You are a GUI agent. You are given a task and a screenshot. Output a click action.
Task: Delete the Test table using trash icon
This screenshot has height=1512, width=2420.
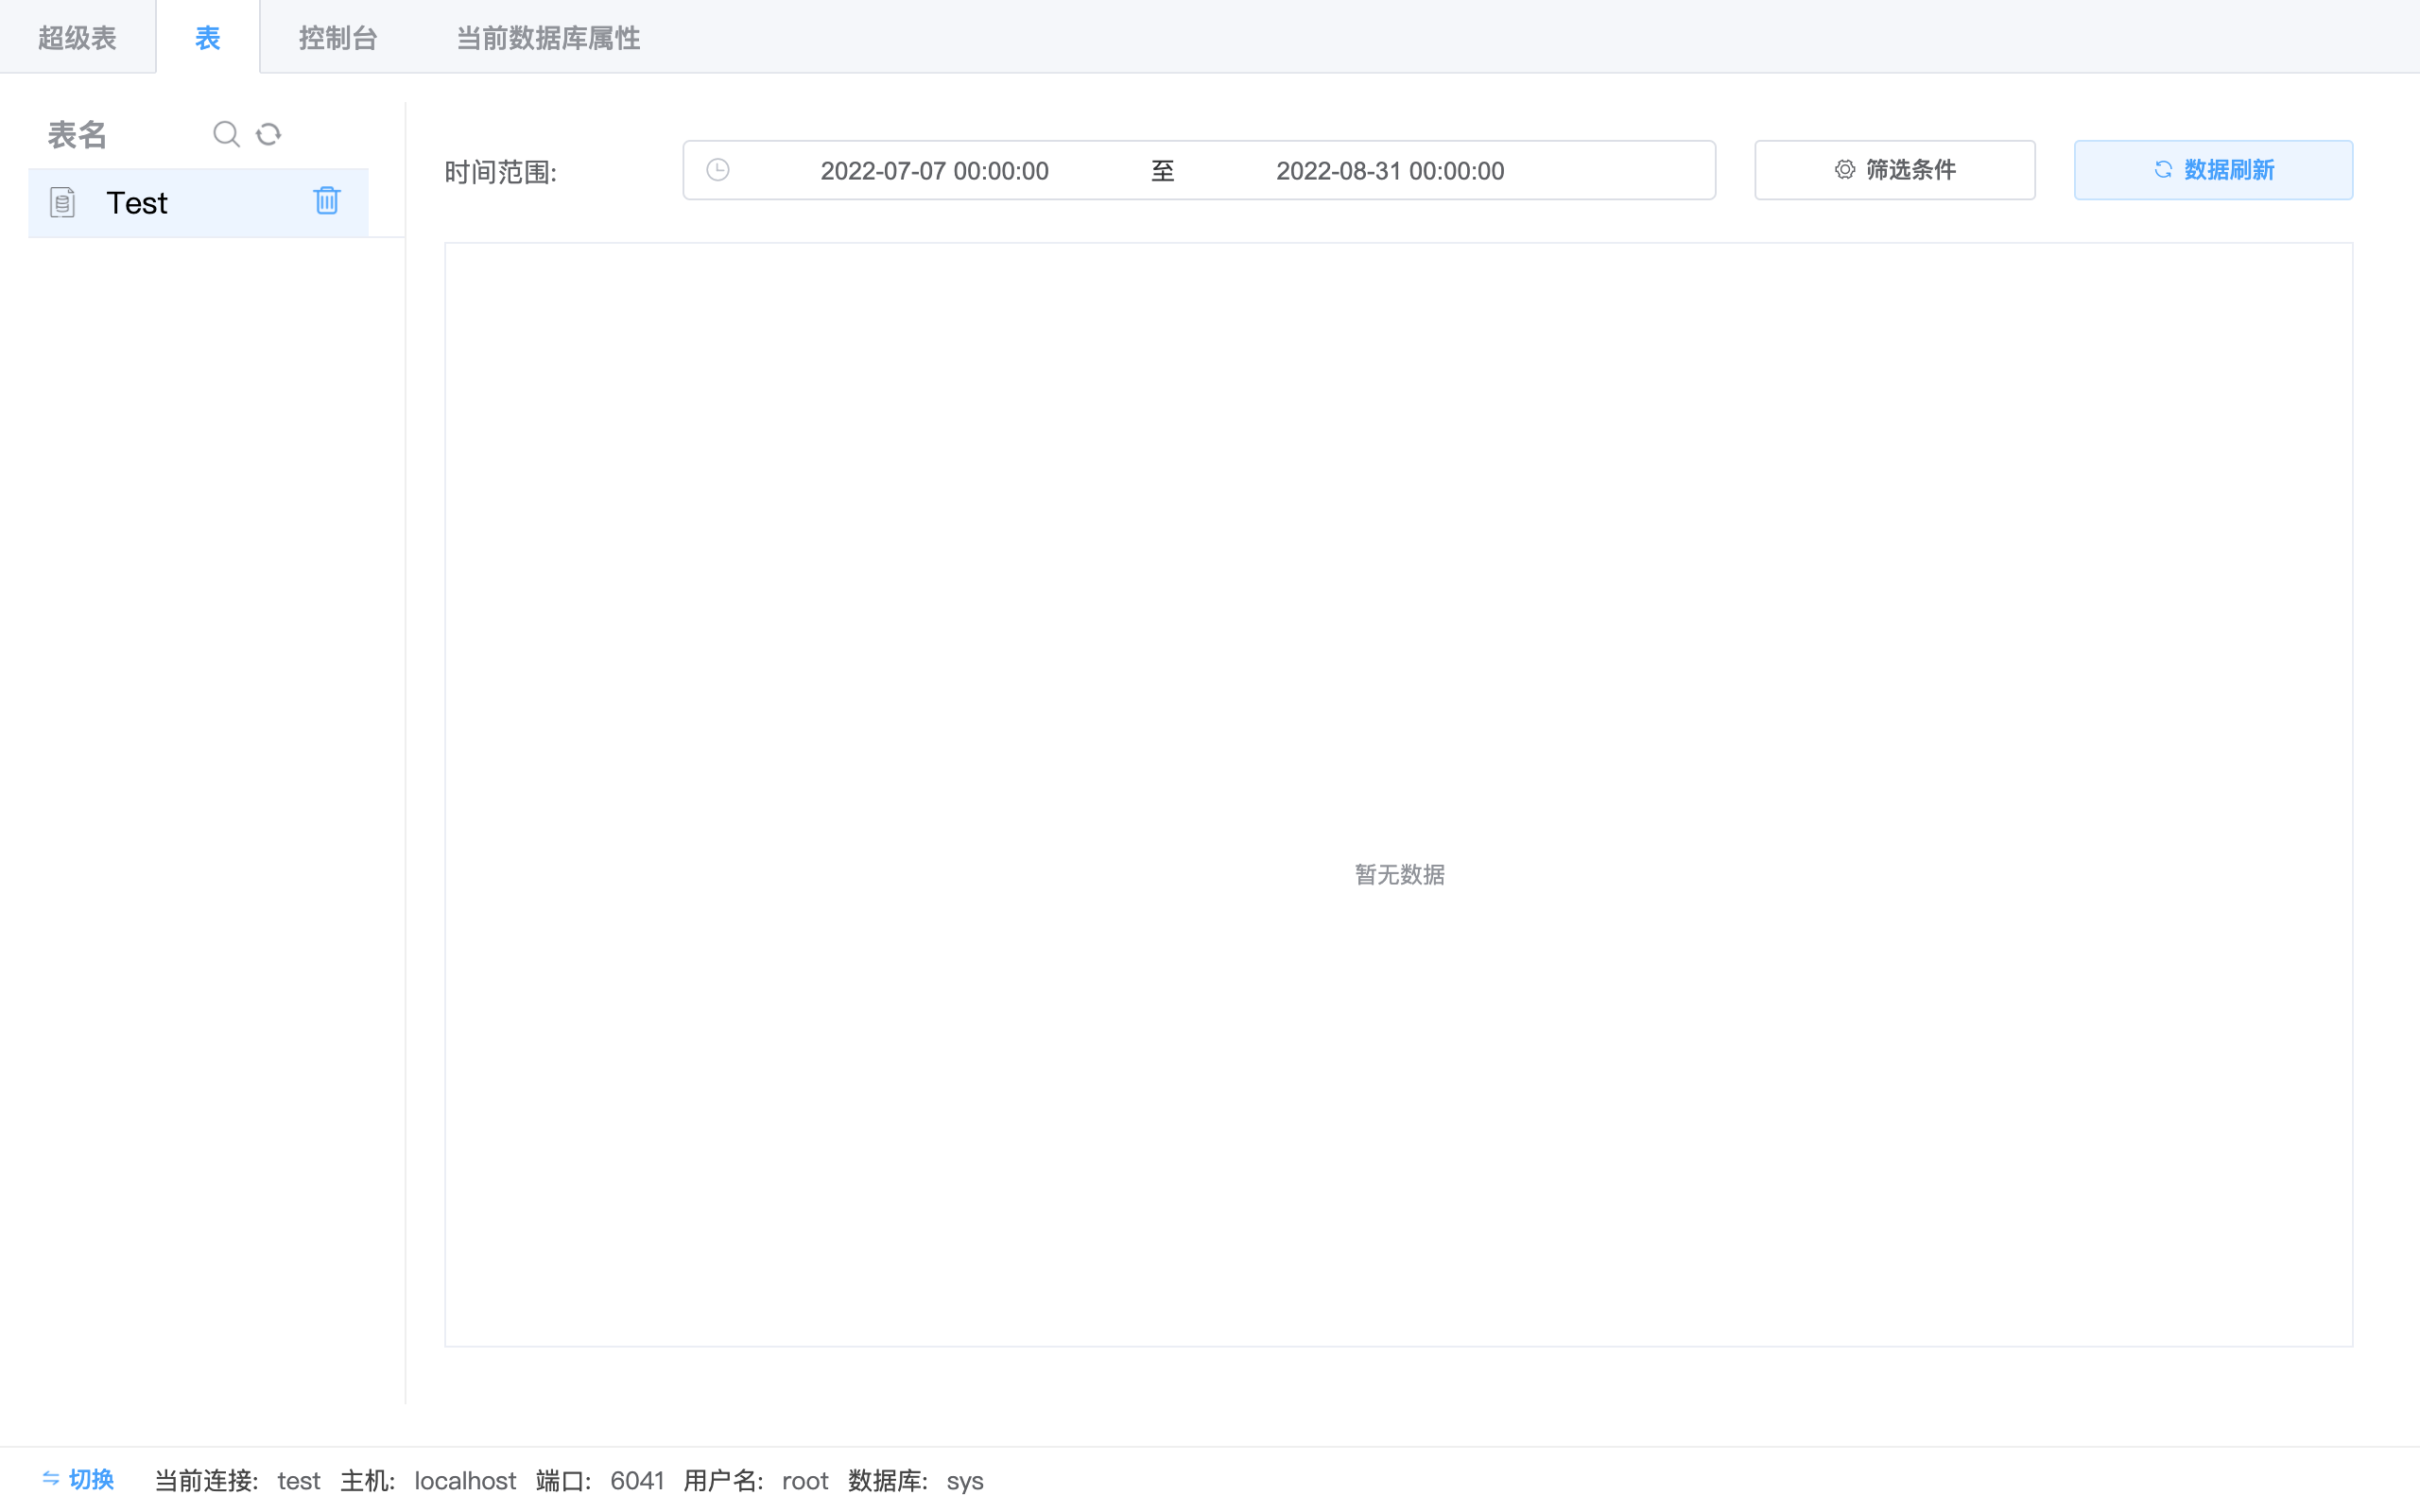tap(327, 200)
